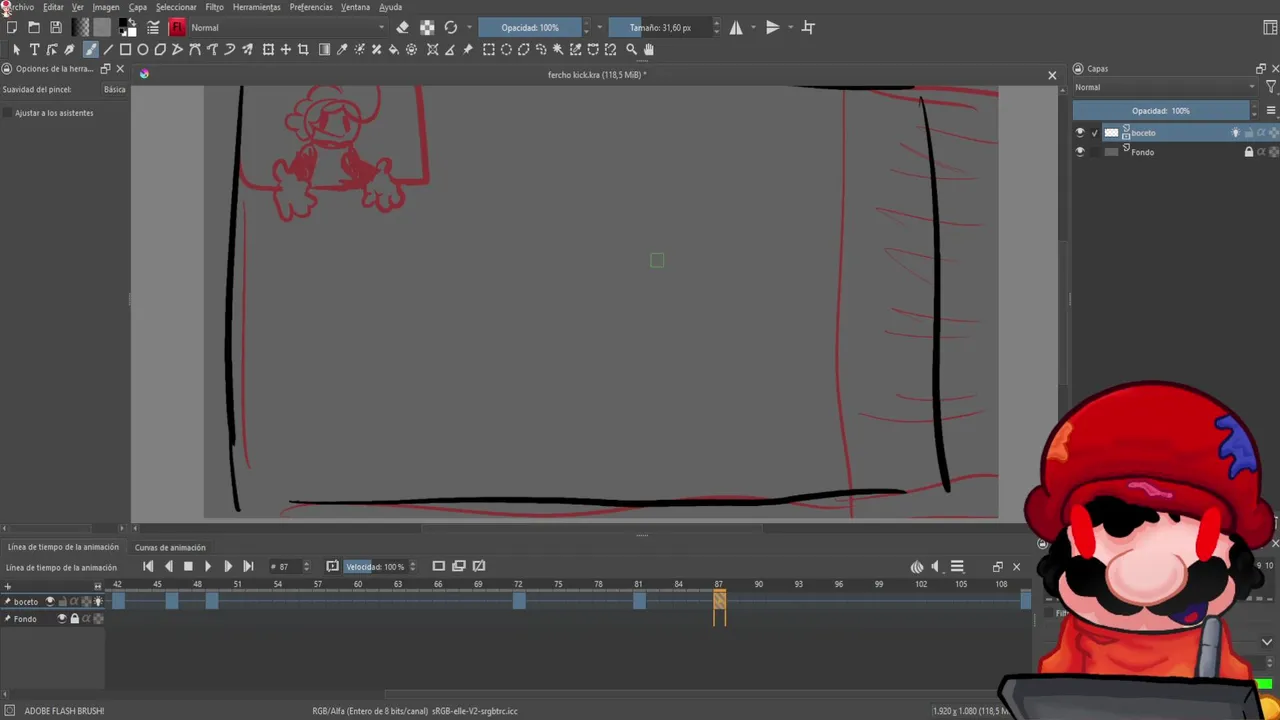Enable Ajustar a los asistentes checkbox

click(8, 113)
